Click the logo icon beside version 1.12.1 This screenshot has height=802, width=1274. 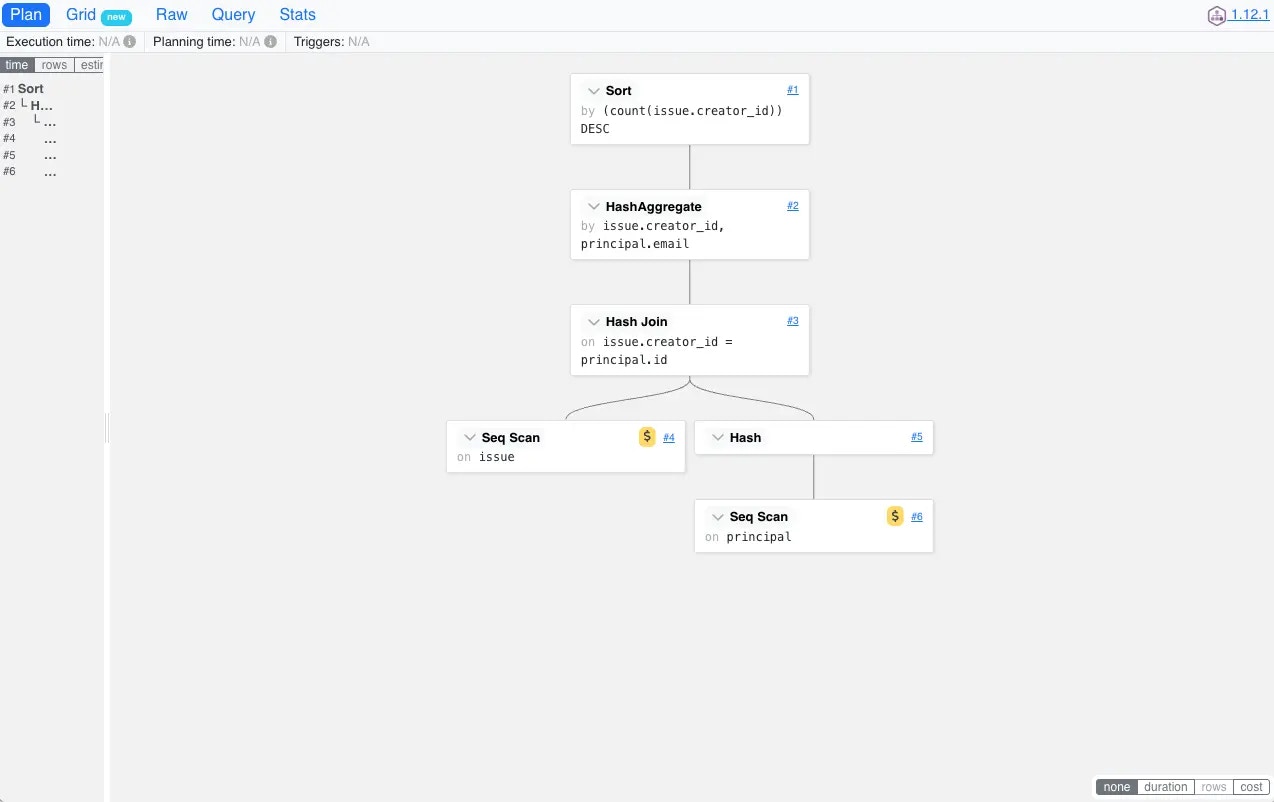[1216, 15]
